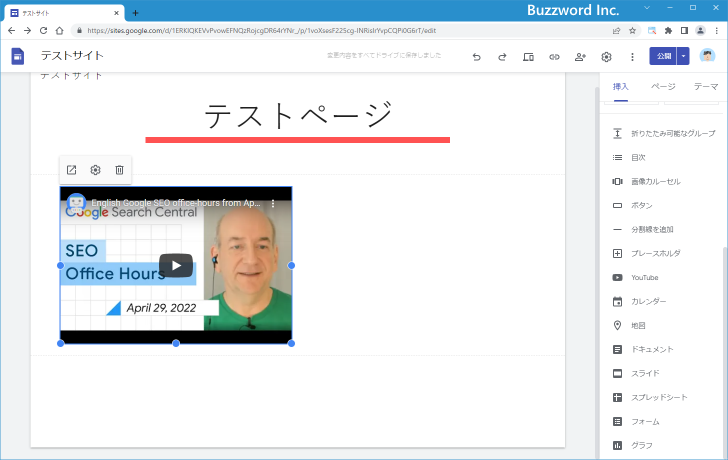Click the tab search chevron in title bar
Image resolution: width=728 pixels, height=460 pixels.
[x=647, y=8]
